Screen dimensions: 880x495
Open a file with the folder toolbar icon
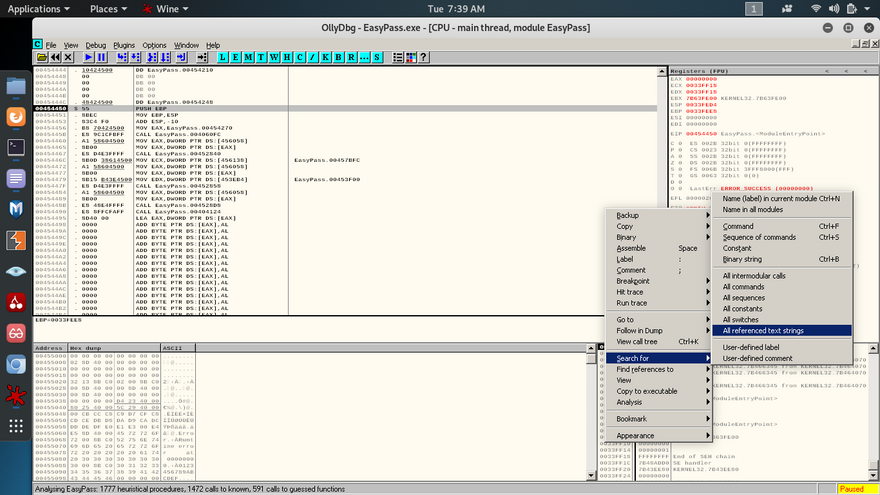click(x=42, y=57)
